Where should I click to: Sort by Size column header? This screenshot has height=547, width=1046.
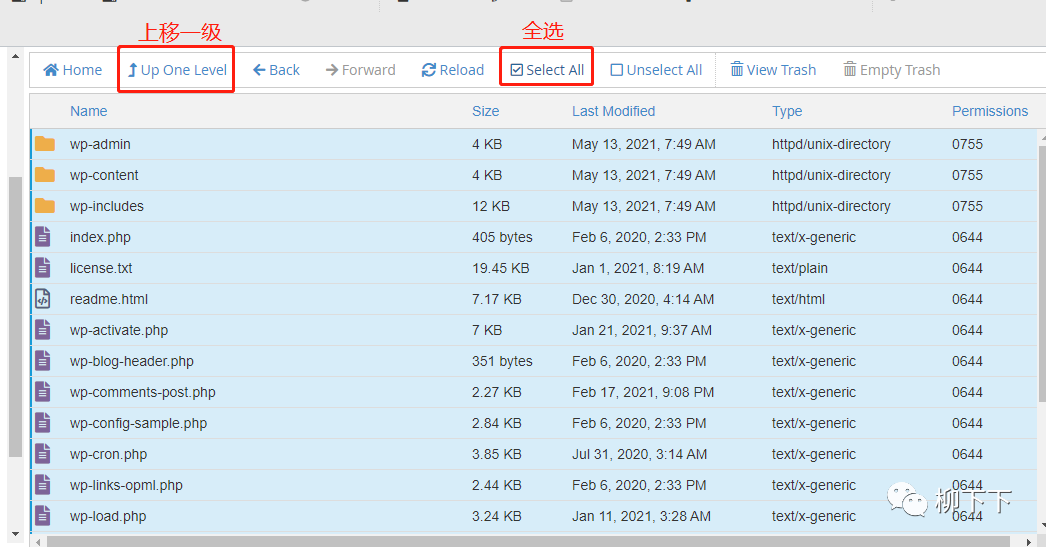click(x=485, y=111)
